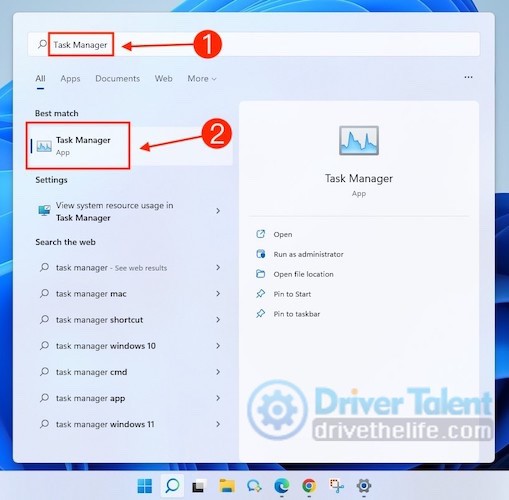Click search icon beside 'task manager mac'
Viewport: 509px width, 500px height.
(44, 293)
